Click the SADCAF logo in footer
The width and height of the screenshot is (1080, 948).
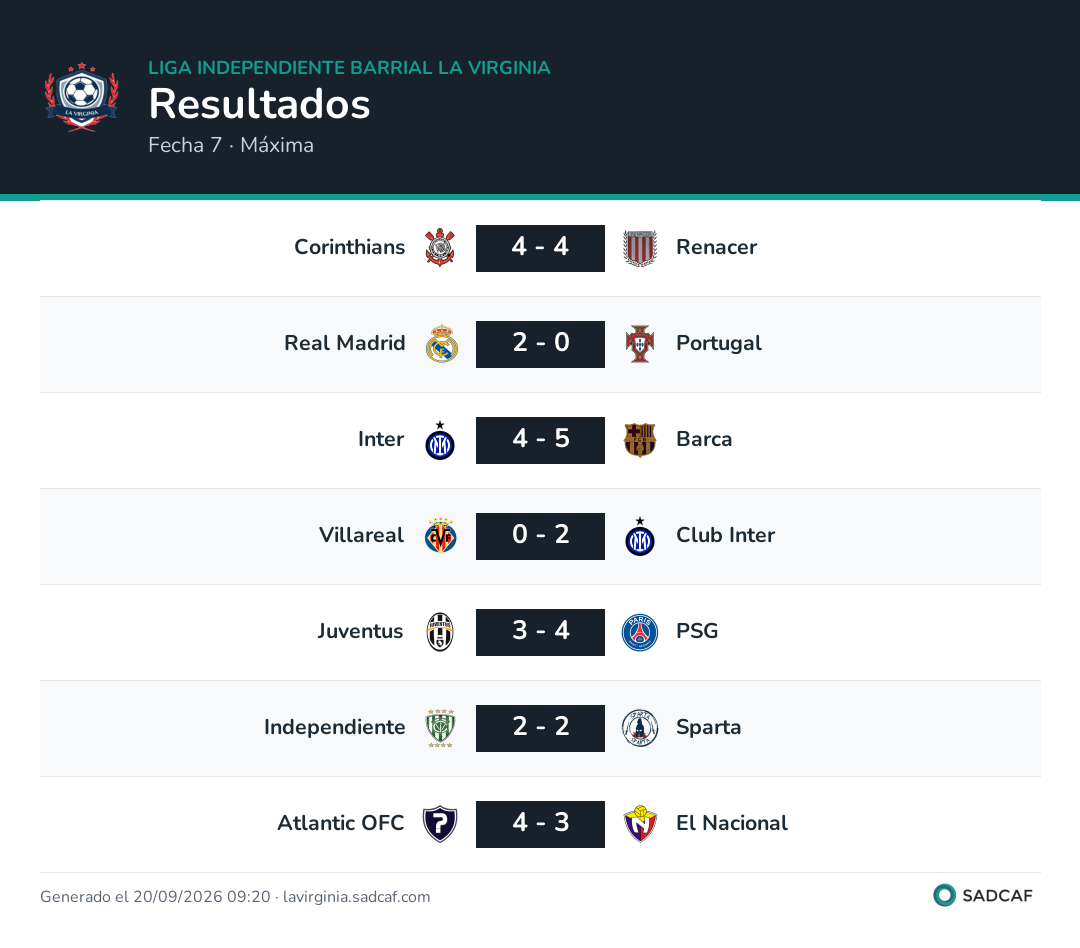point(983,896)
